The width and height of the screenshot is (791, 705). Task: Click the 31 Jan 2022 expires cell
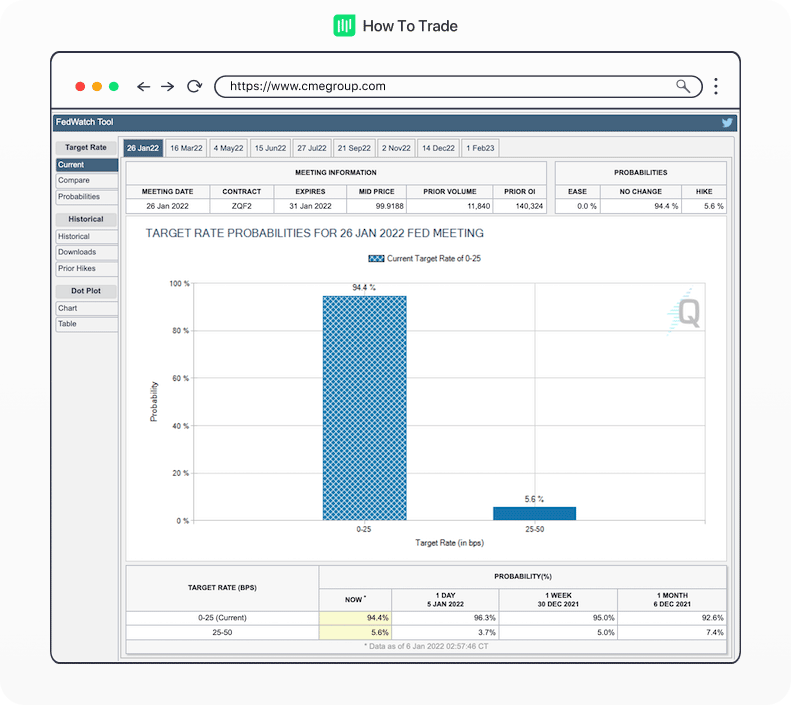pos(310,206)
